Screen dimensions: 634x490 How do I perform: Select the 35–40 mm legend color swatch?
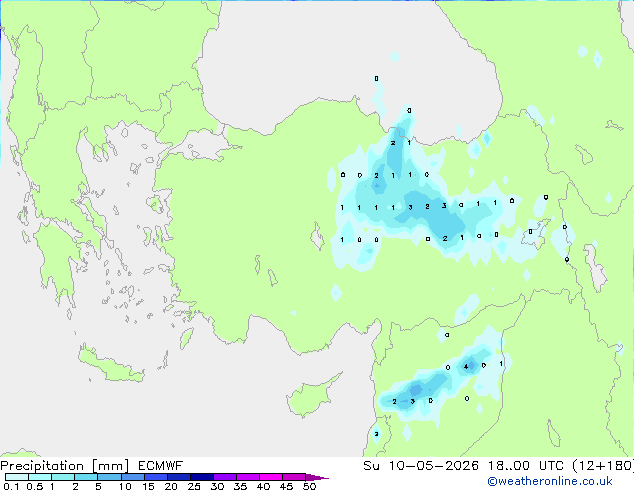tap(247, 477)
